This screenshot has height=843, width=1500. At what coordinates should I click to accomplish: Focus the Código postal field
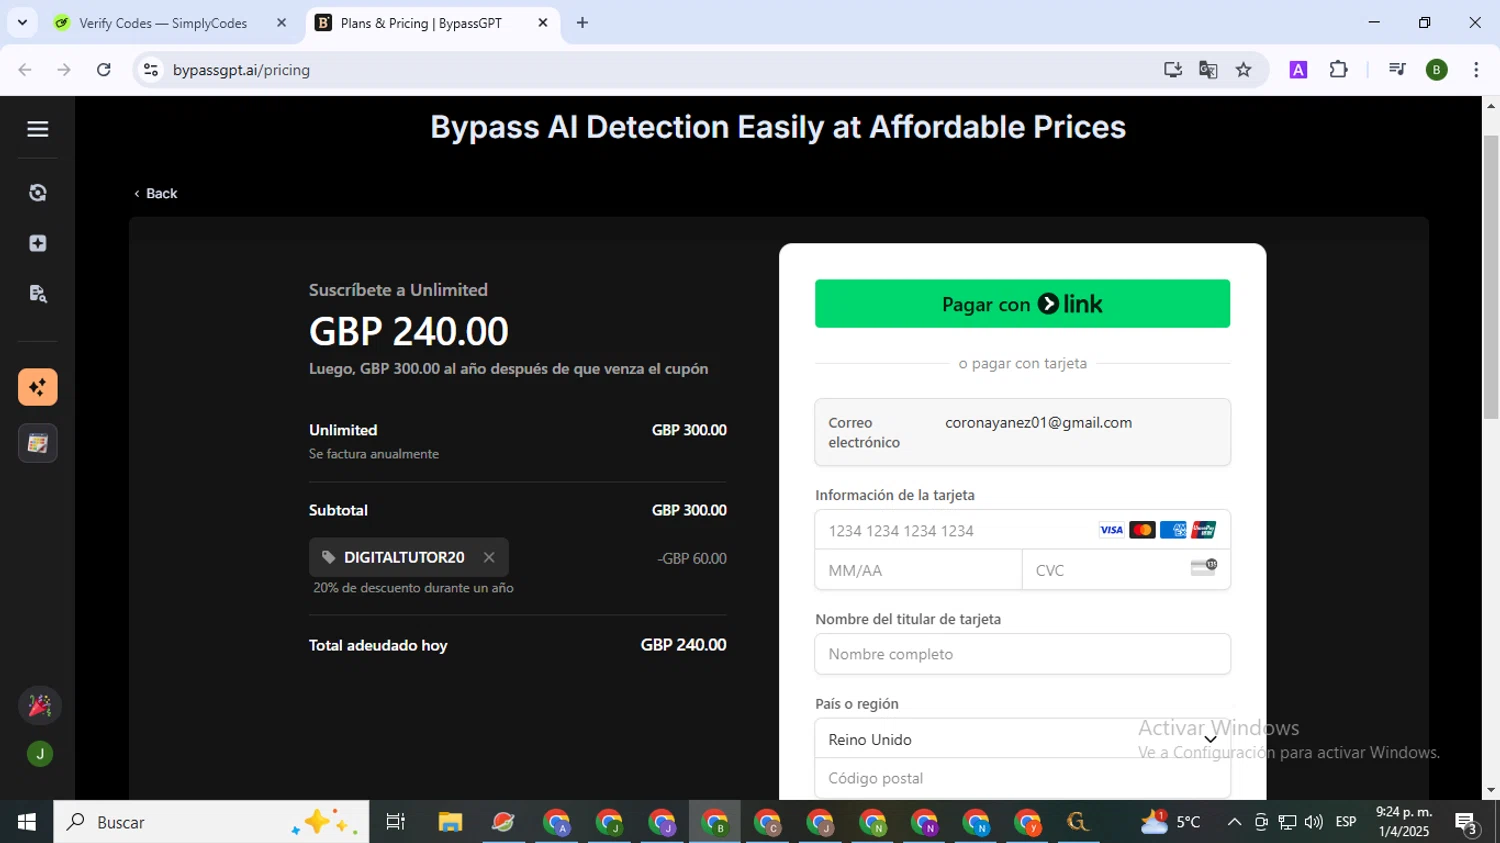pyautogui.click(x=1022, y=778)
